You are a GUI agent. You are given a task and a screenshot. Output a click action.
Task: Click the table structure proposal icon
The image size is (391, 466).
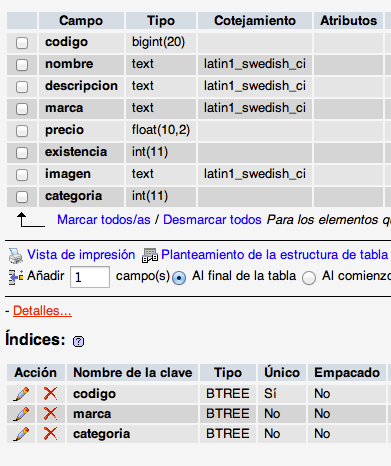coord(150,255)
